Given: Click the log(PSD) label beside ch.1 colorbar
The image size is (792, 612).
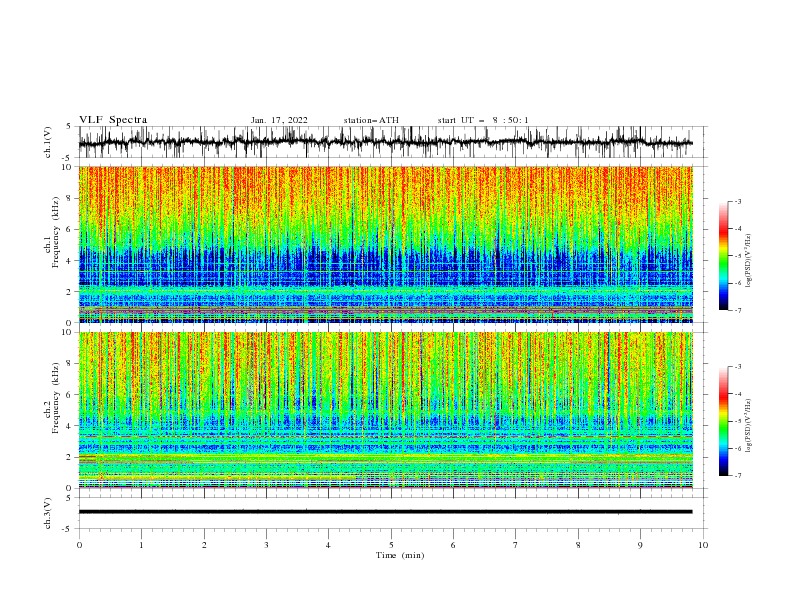Looking at the screenshot, I should pos(748,261).
